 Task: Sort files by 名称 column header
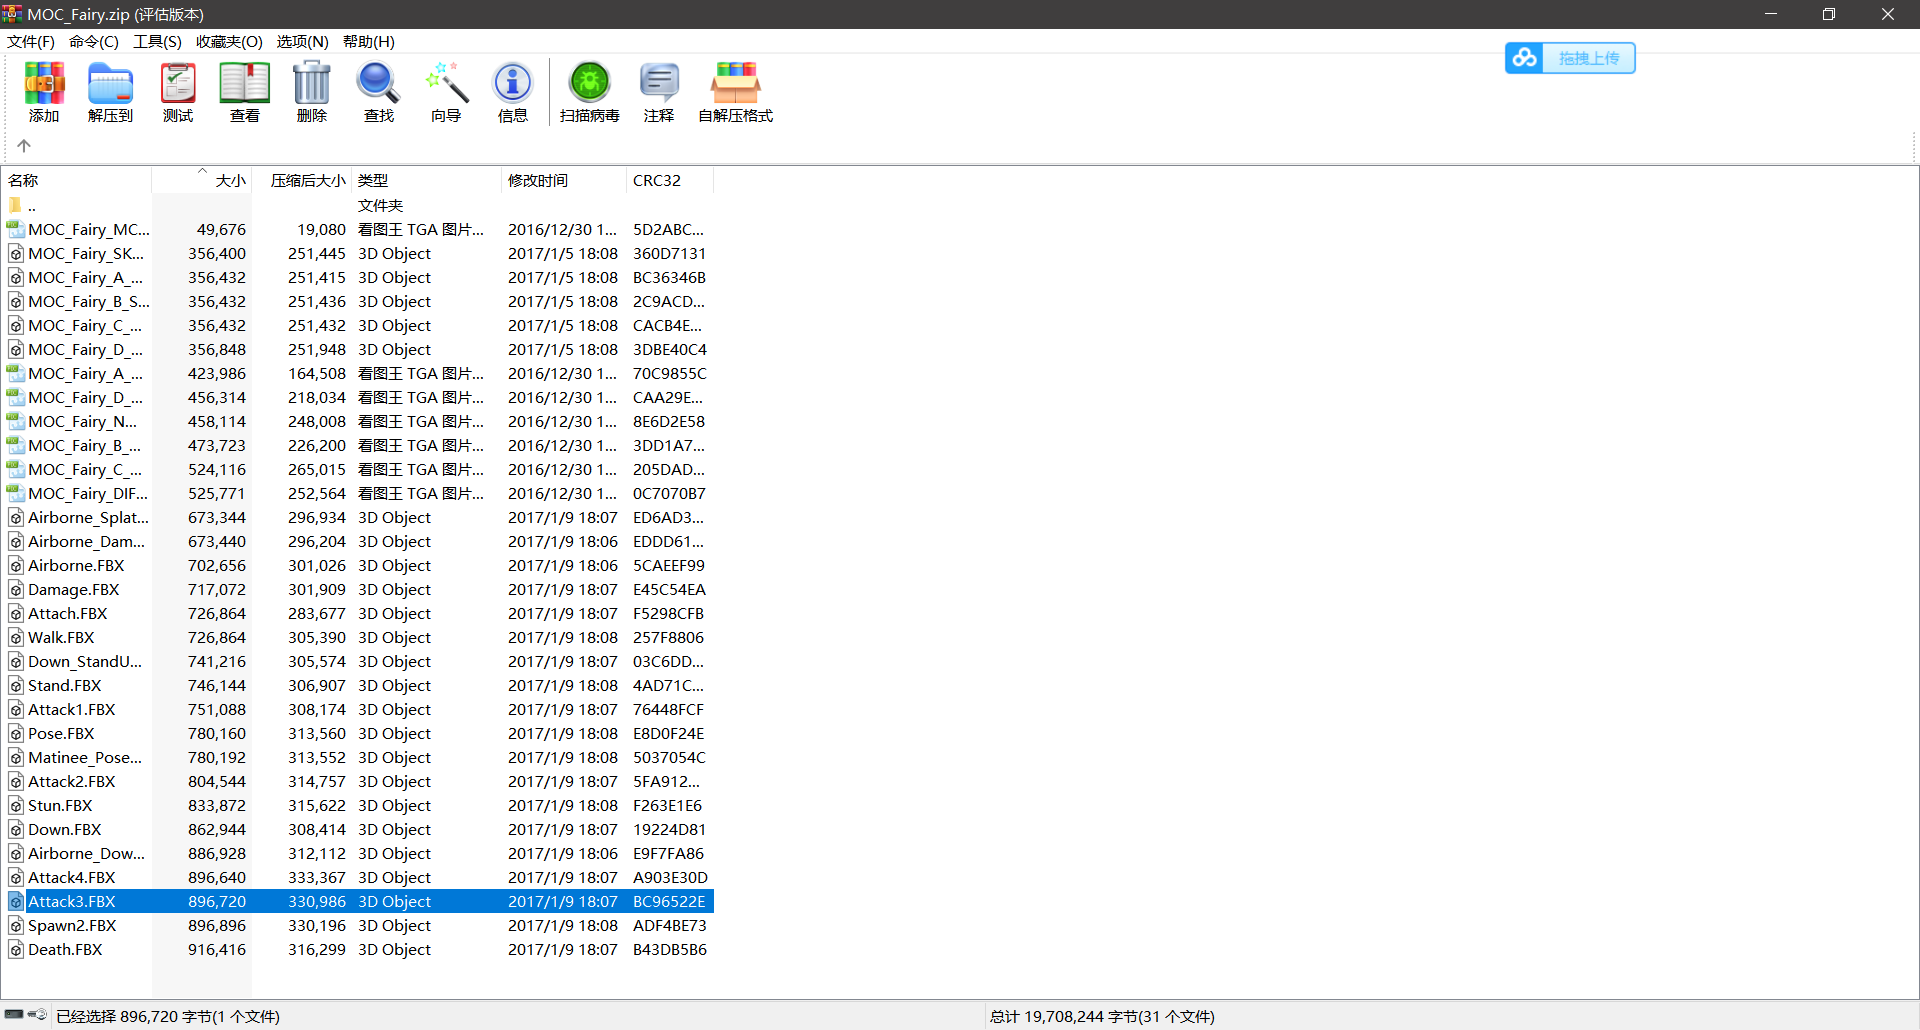coord(24,181)
